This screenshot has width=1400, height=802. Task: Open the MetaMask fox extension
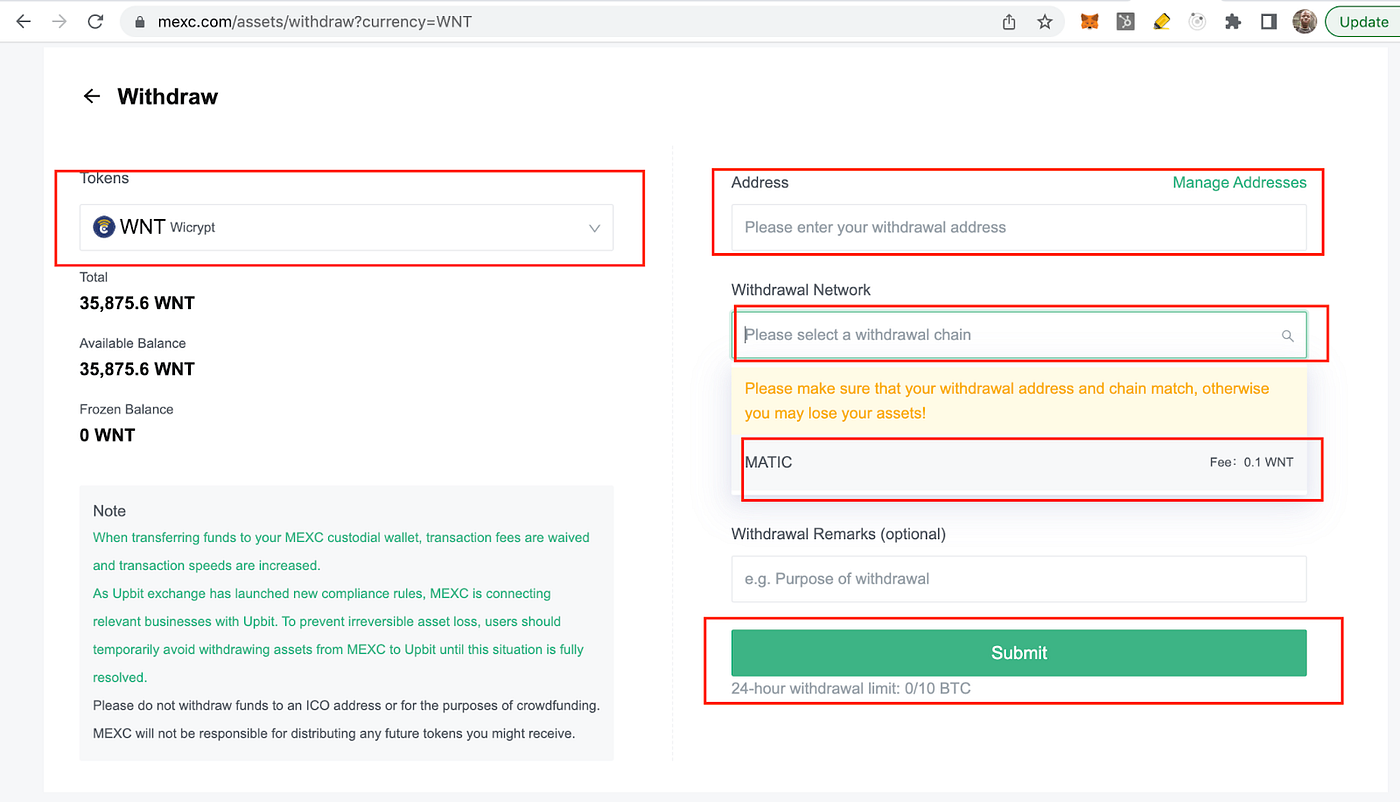1090,21
